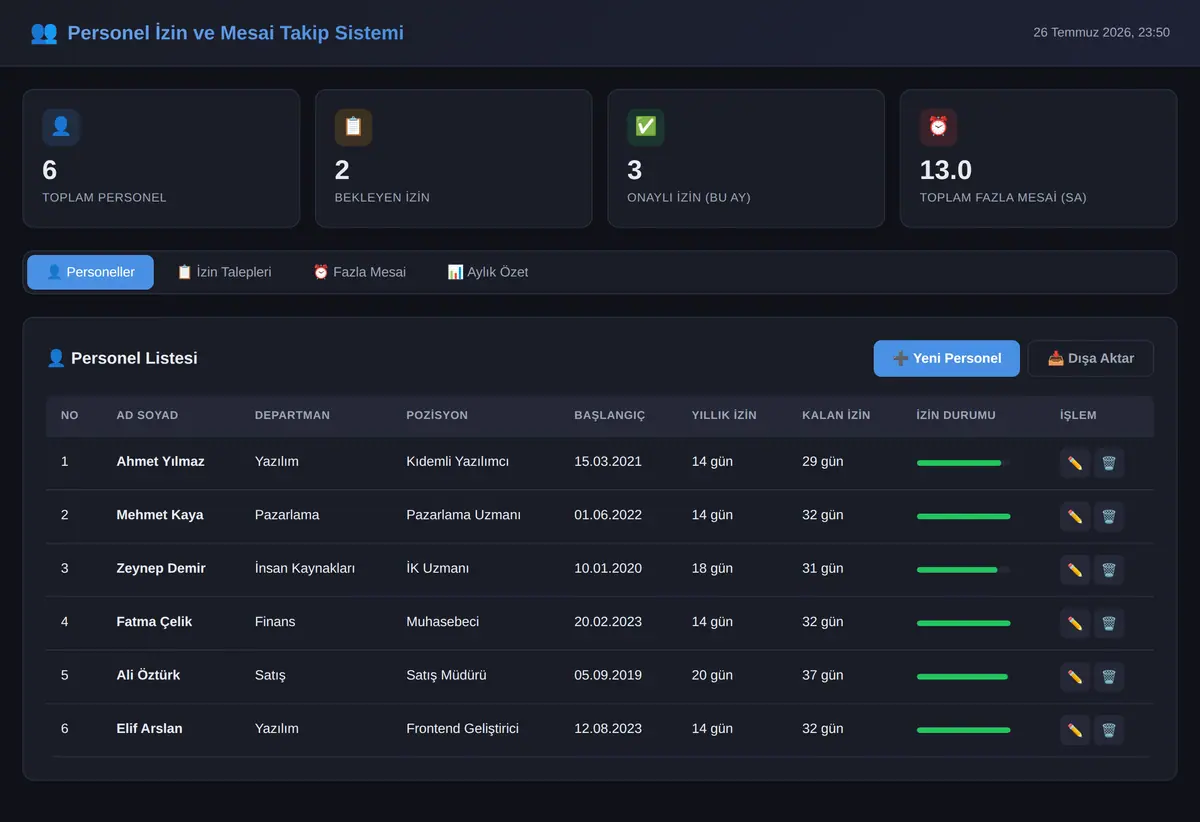Remove Mehmet Kaya with the trash icon

point(1109,516)
